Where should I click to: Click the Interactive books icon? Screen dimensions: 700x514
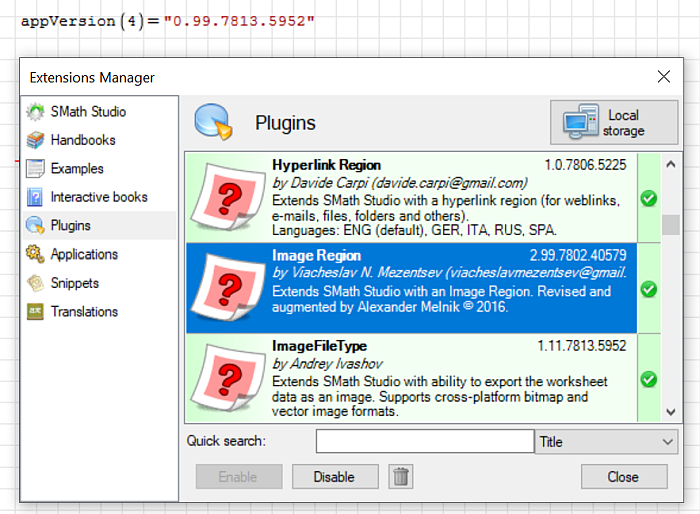(35, 197)
